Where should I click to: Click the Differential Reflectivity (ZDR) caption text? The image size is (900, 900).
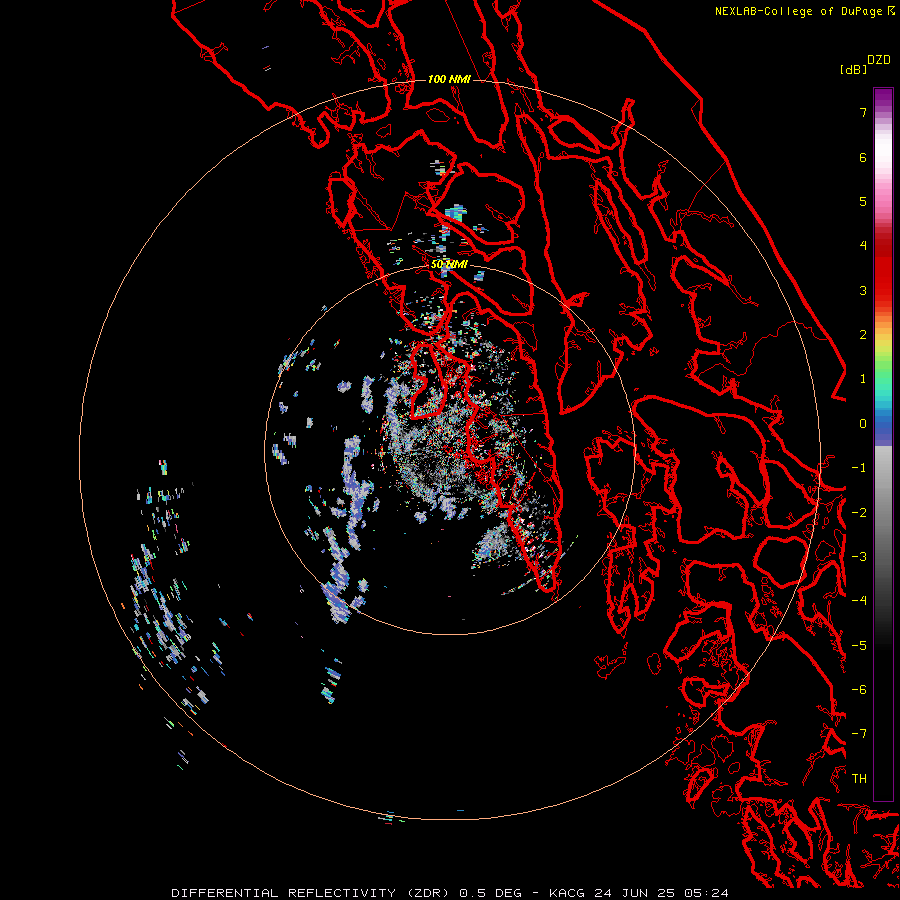pyautogui.click(x=449, y=893)
